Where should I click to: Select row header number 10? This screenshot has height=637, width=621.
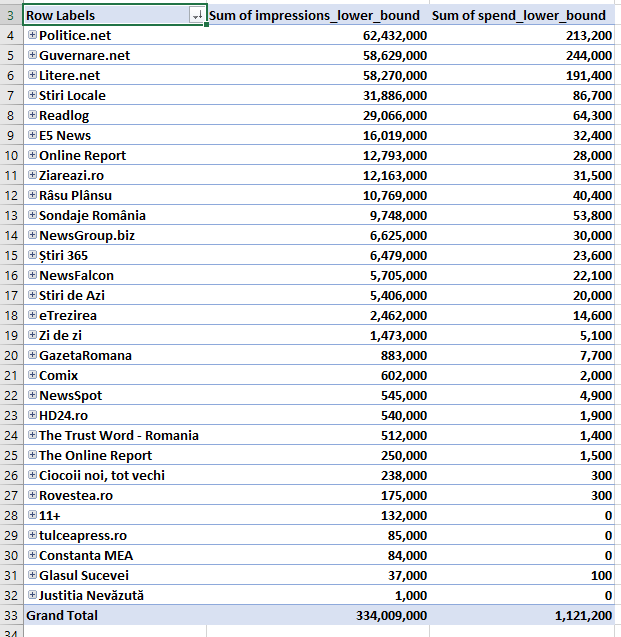pos(10,155)
